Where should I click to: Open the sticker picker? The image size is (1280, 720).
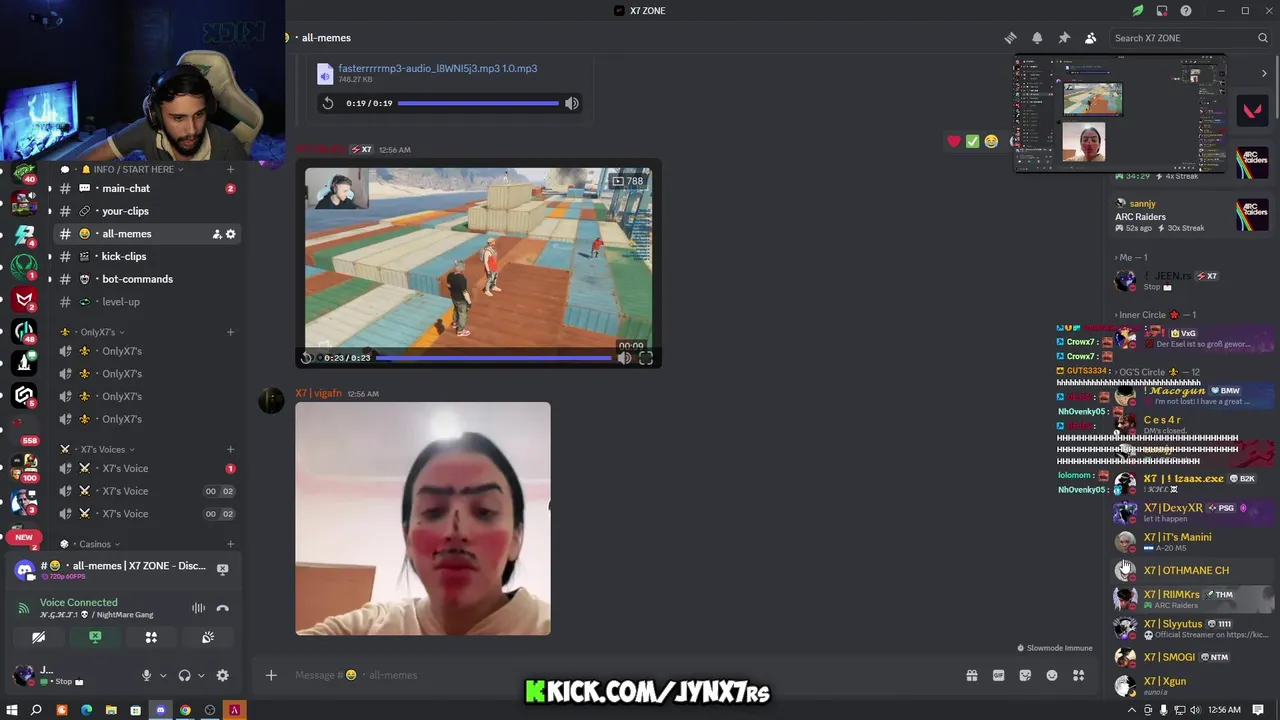point(1025,675)
